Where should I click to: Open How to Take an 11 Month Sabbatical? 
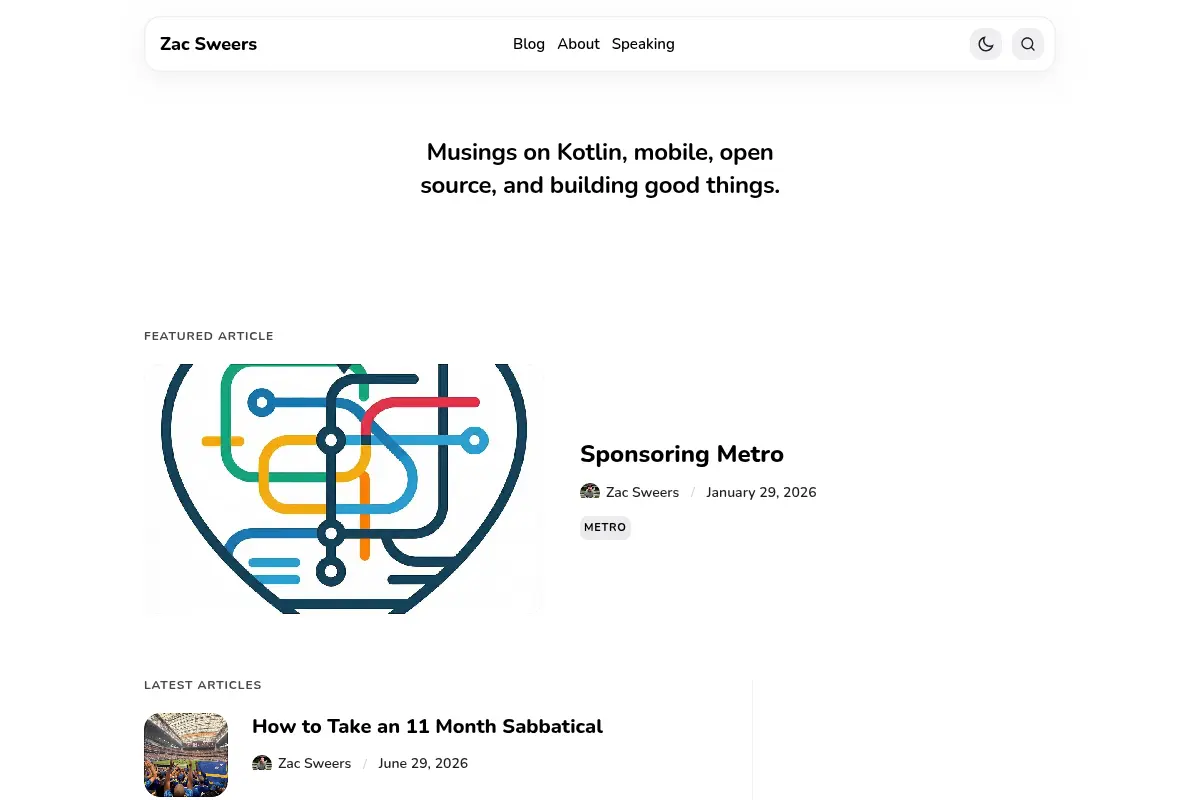427,726
